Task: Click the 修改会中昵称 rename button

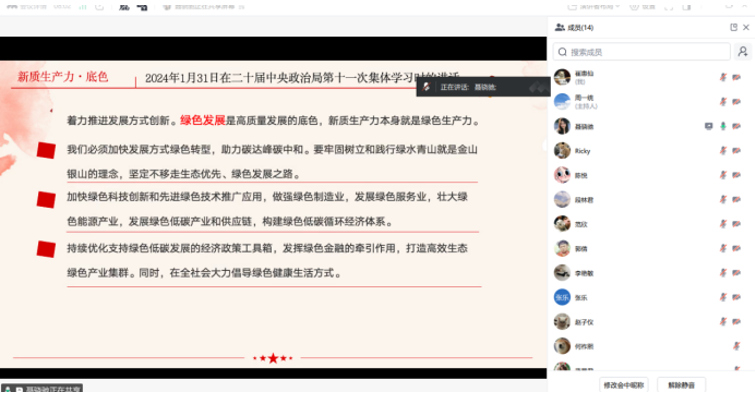Action: pos(624,384)
